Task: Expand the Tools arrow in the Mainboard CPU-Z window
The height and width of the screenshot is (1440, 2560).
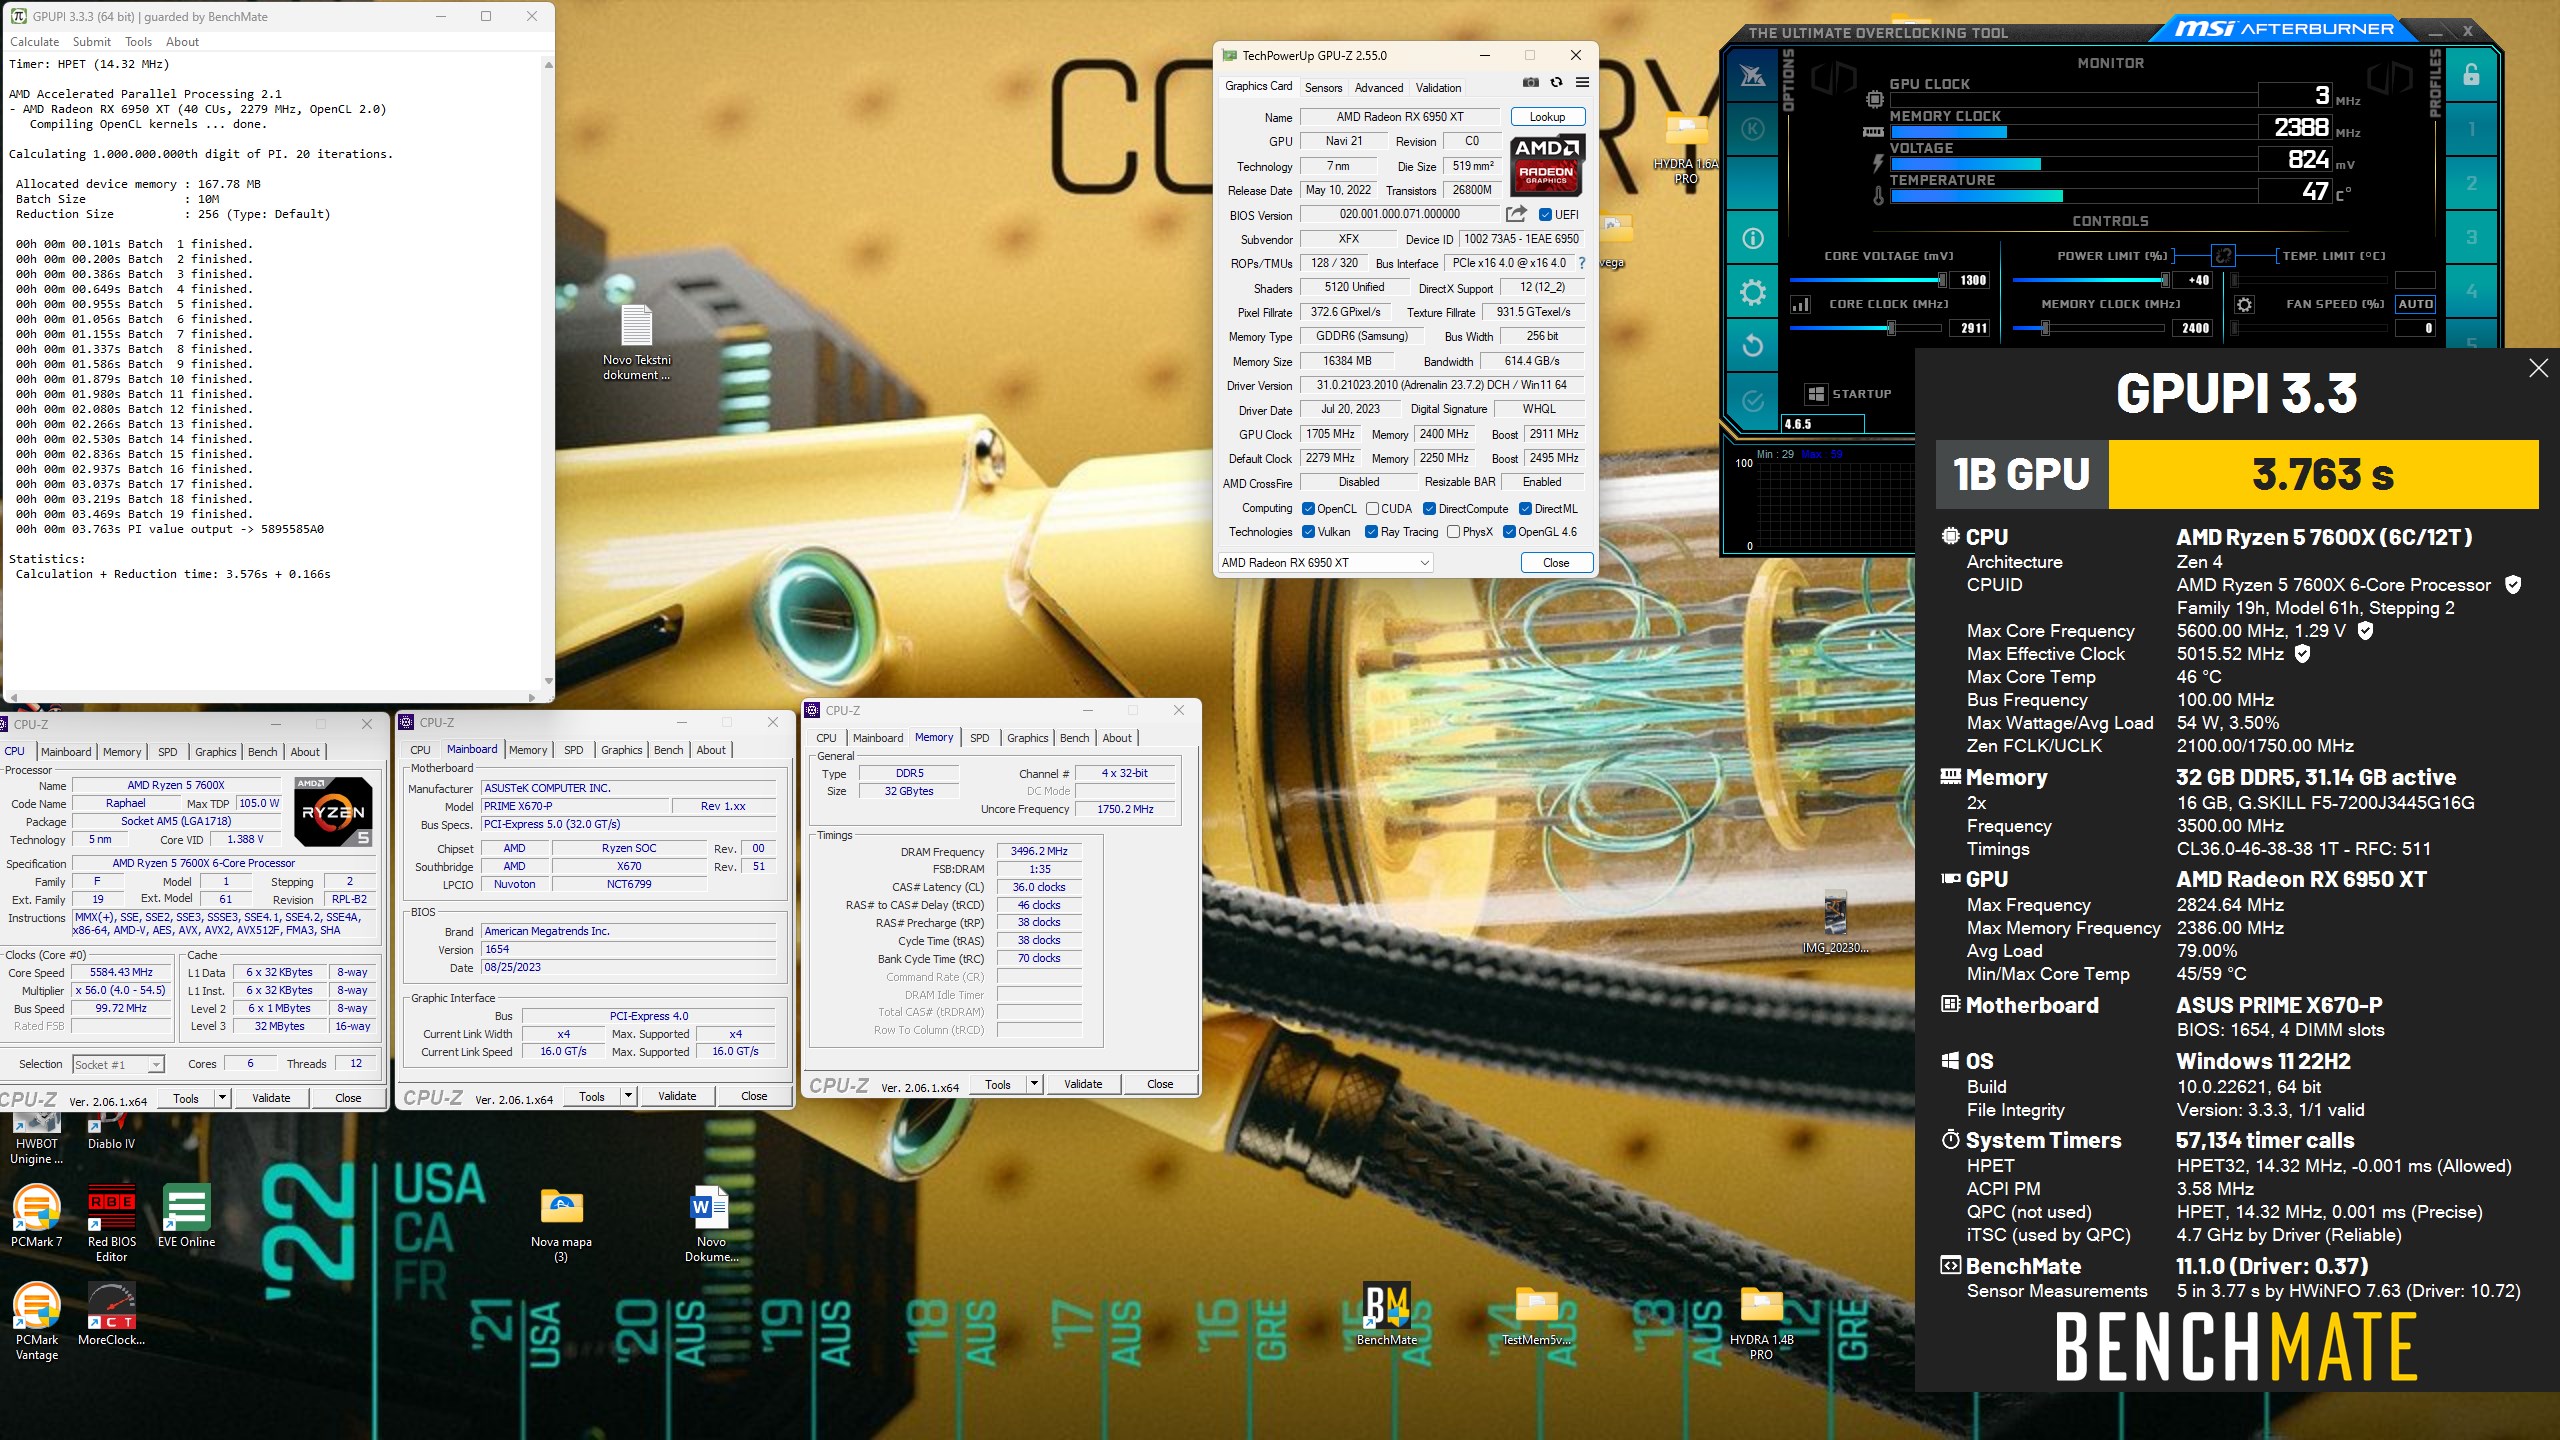Action: point(628,1096)
